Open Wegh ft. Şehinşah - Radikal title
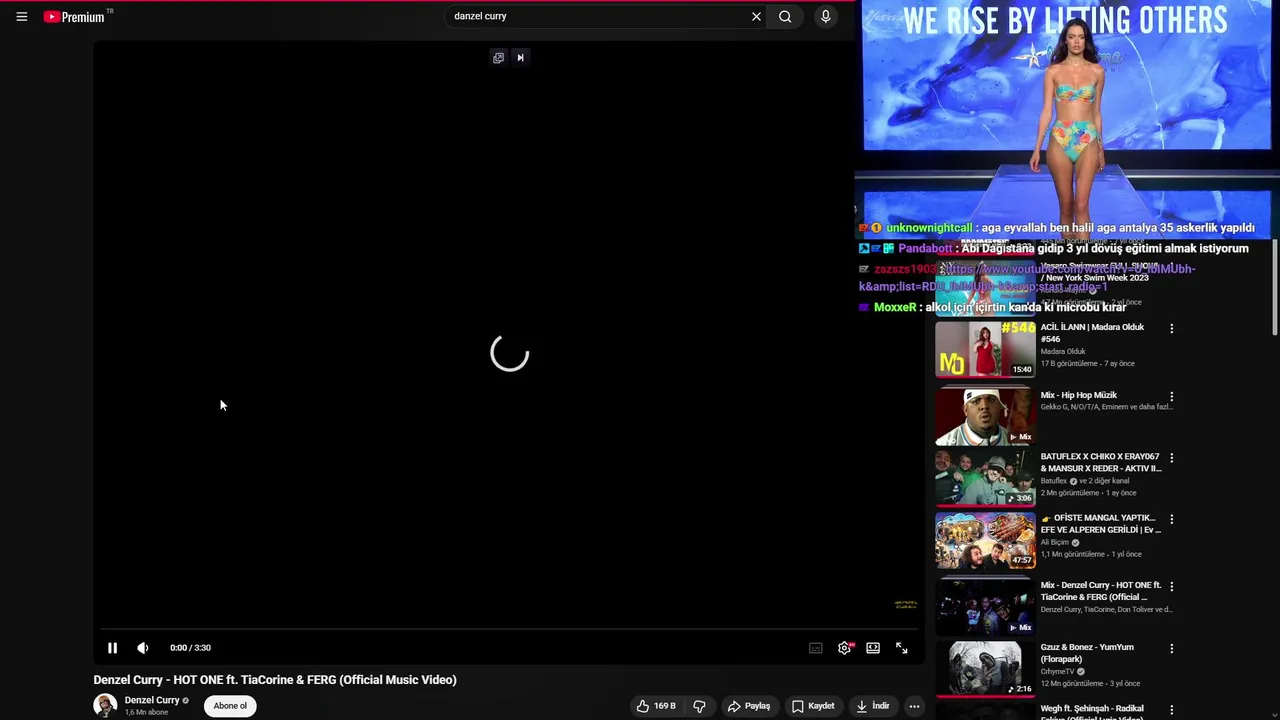 [1092, 712]
